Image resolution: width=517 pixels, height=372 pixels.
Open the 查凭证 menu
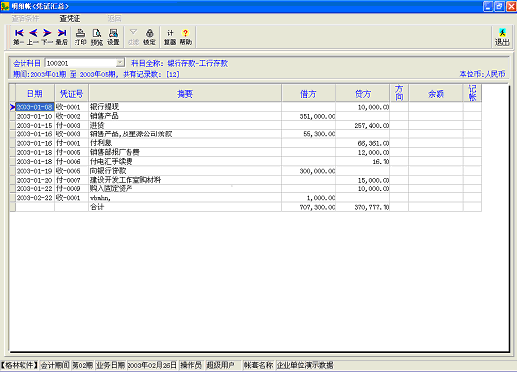pos(70,19)
